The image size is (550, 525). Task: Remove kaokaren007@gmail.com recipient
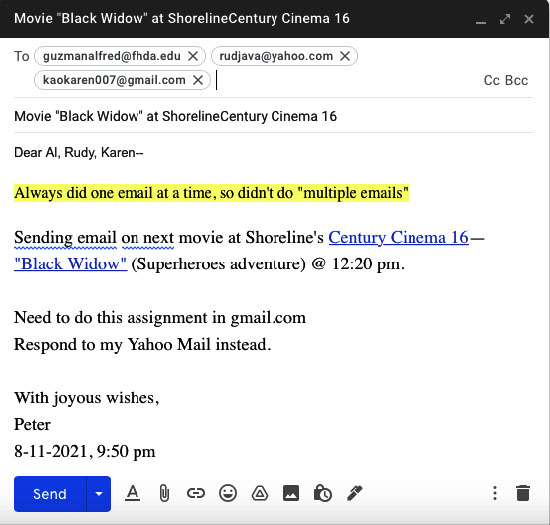coord(198,80)
